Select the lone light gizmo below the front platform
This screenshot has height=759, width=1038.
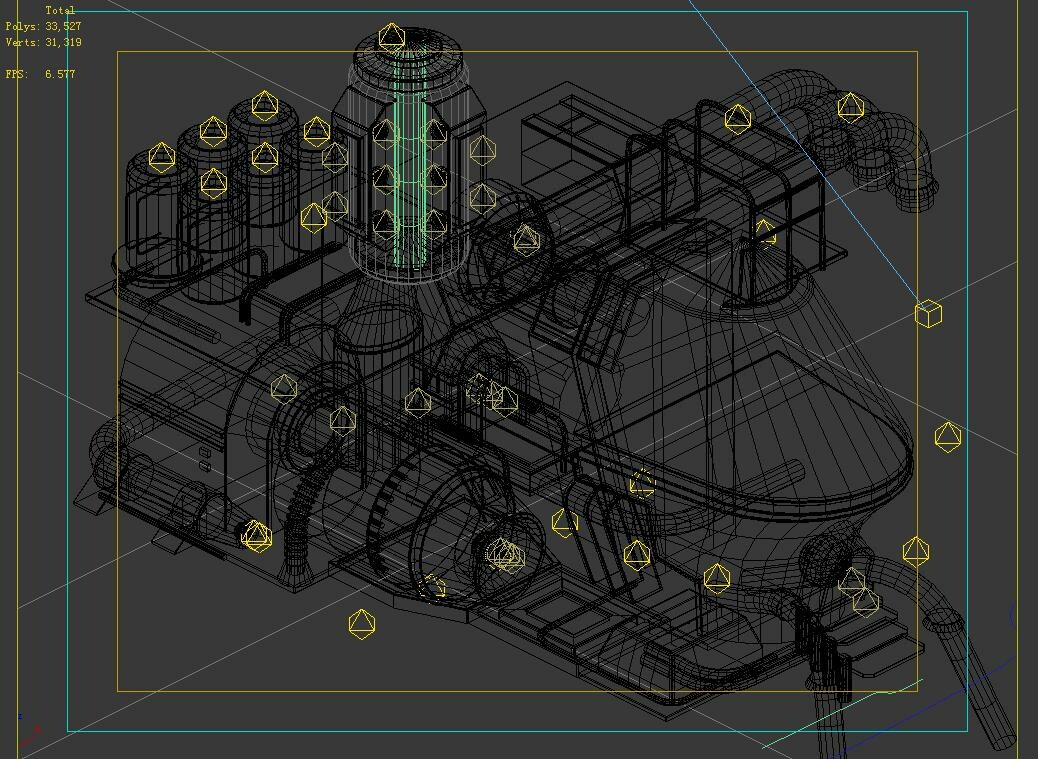click(361, 624)
